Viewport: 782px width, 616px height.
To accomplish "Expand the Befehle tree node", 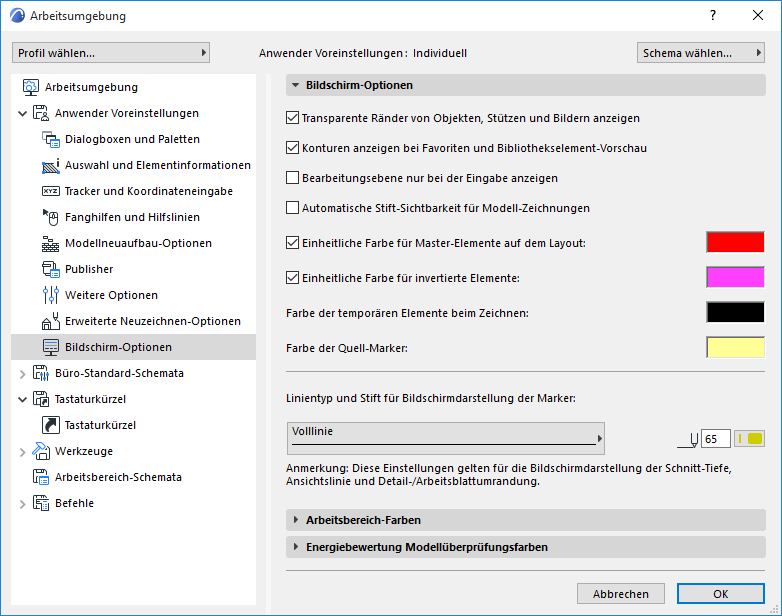I will pos(22,504).
